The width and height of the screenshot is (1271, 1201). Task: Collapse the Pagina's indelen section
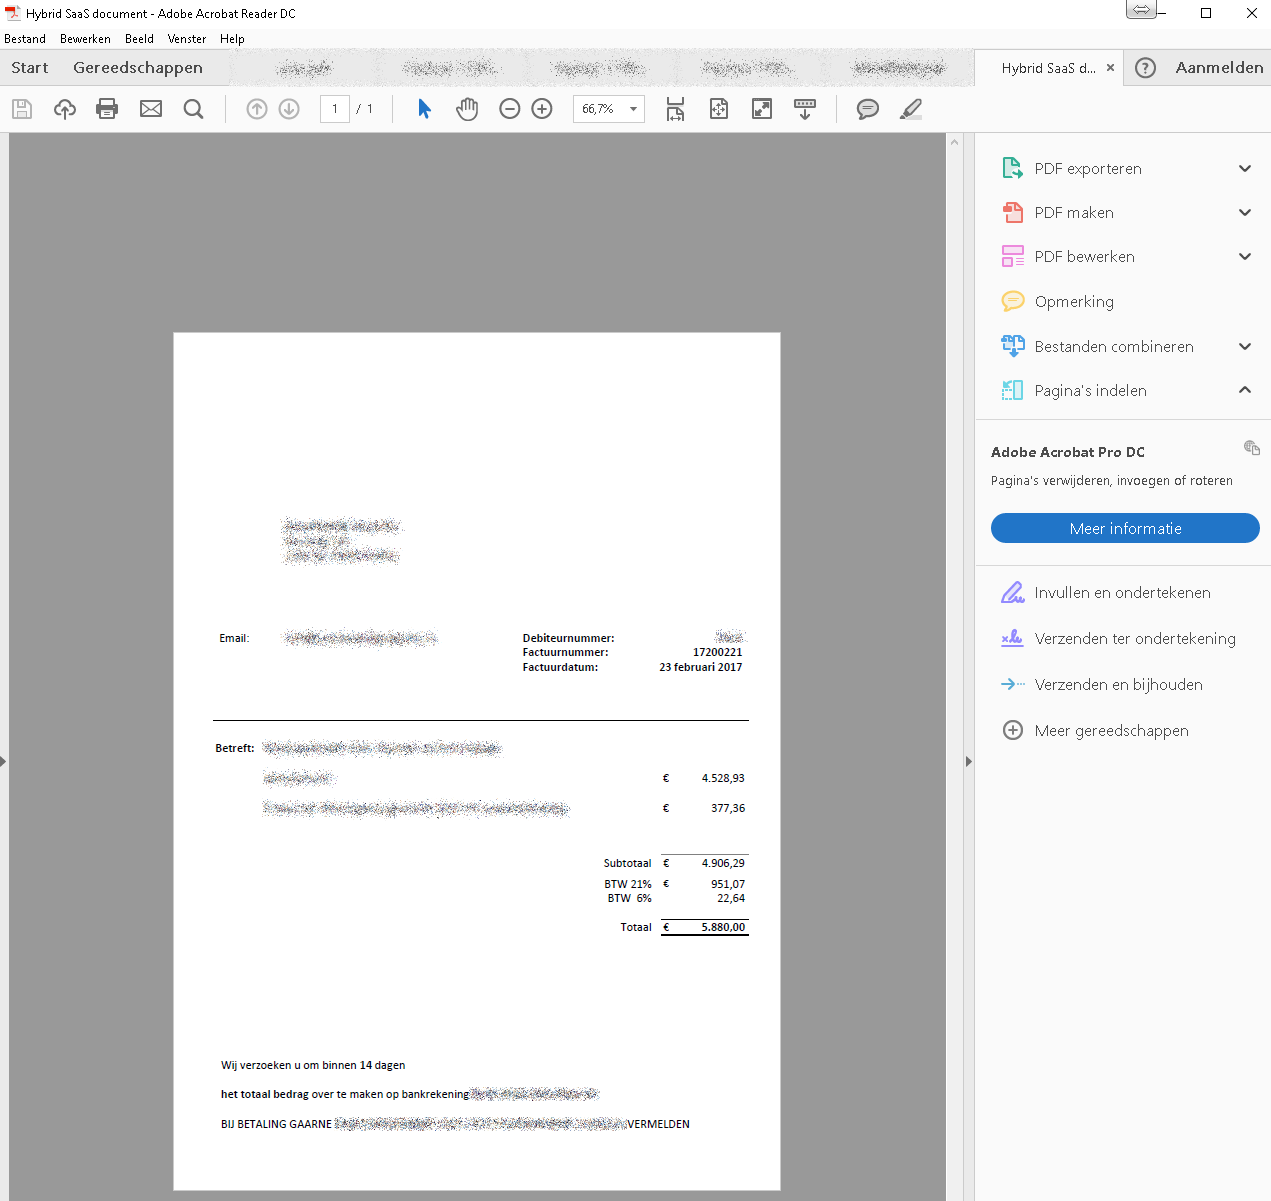tap(1245, 390)
